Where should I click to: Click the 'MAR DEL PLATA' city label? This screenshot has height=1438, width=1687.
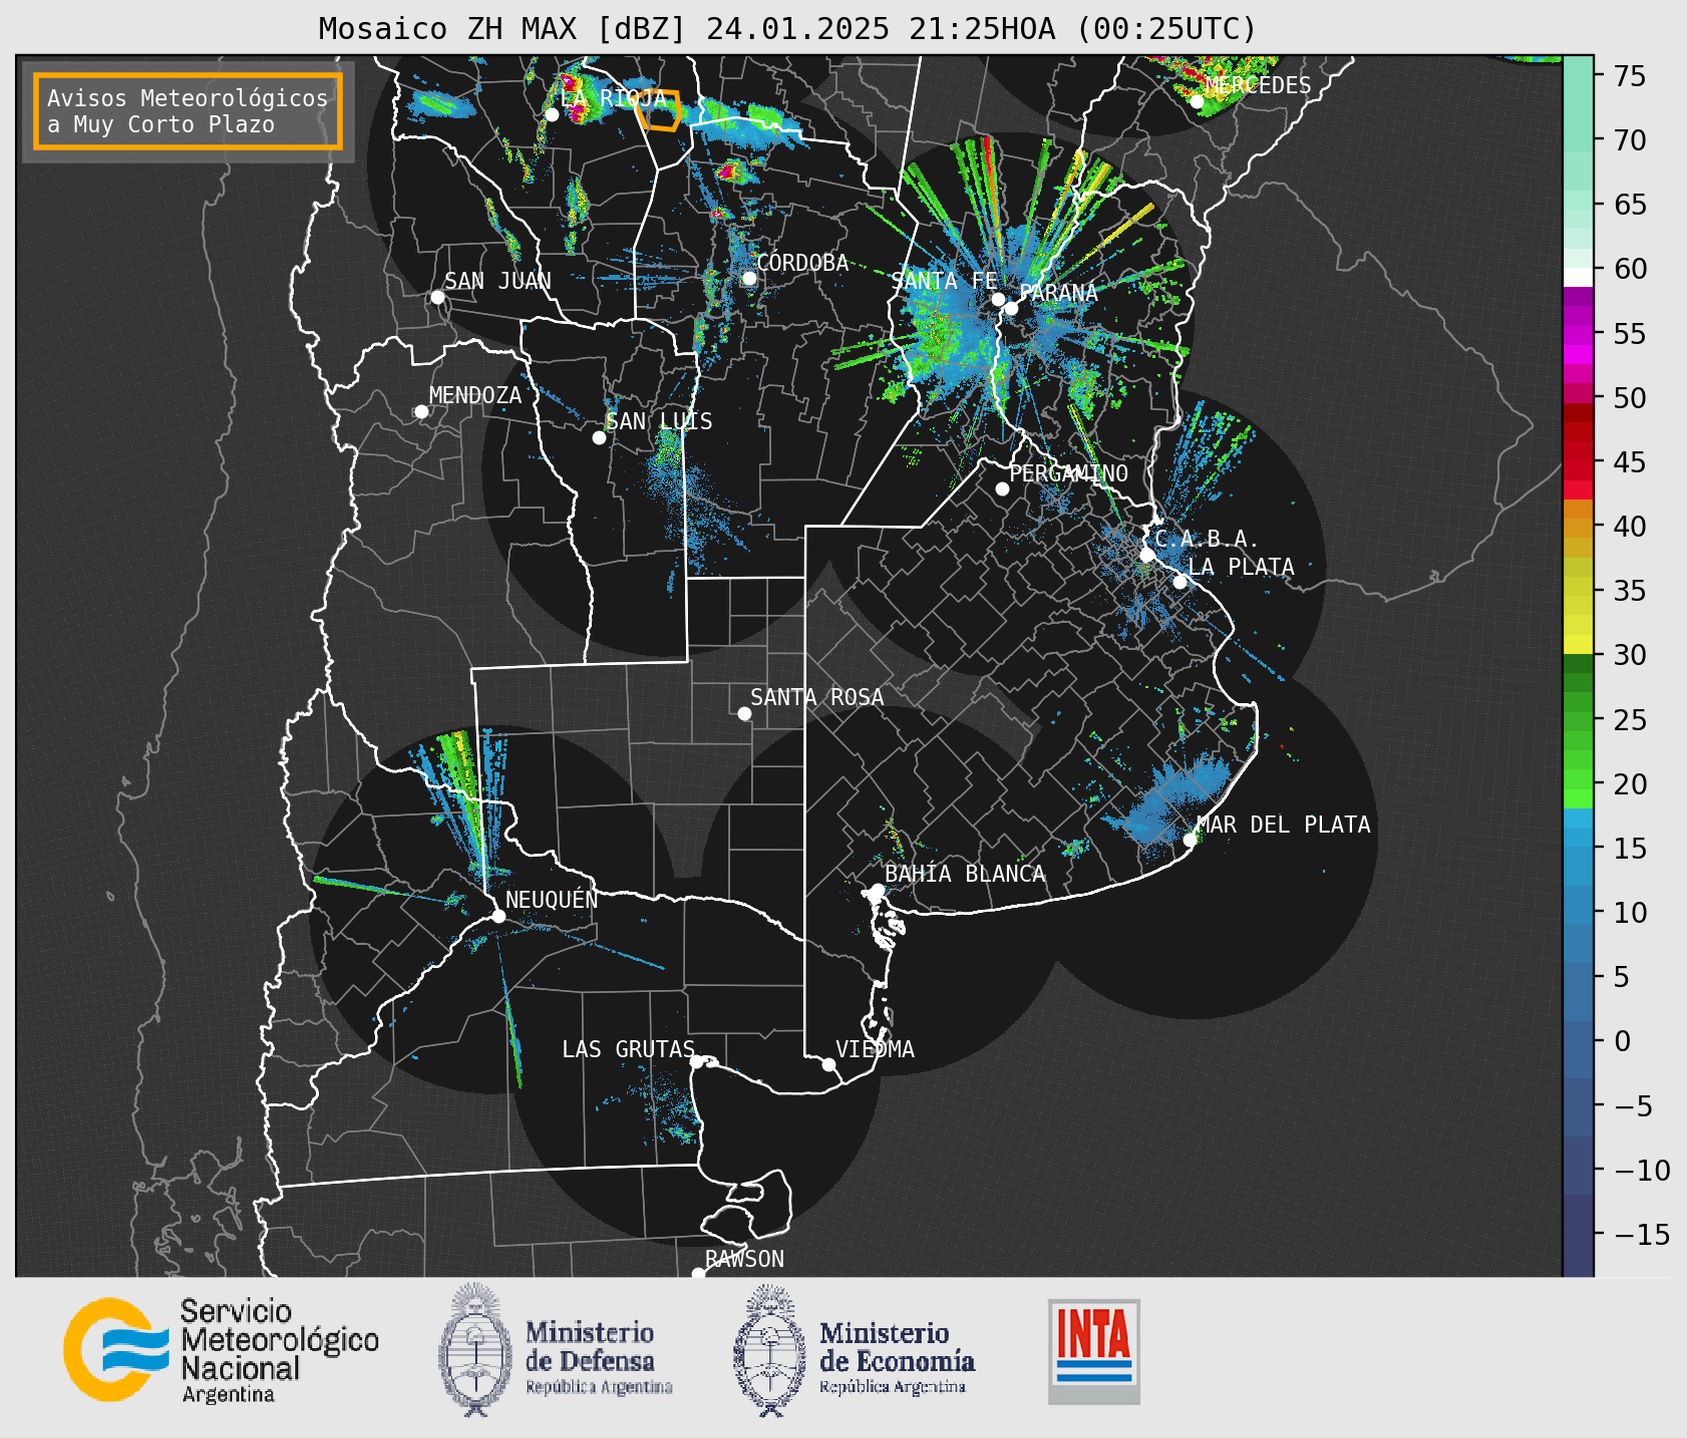click(x=1284, y=825)
